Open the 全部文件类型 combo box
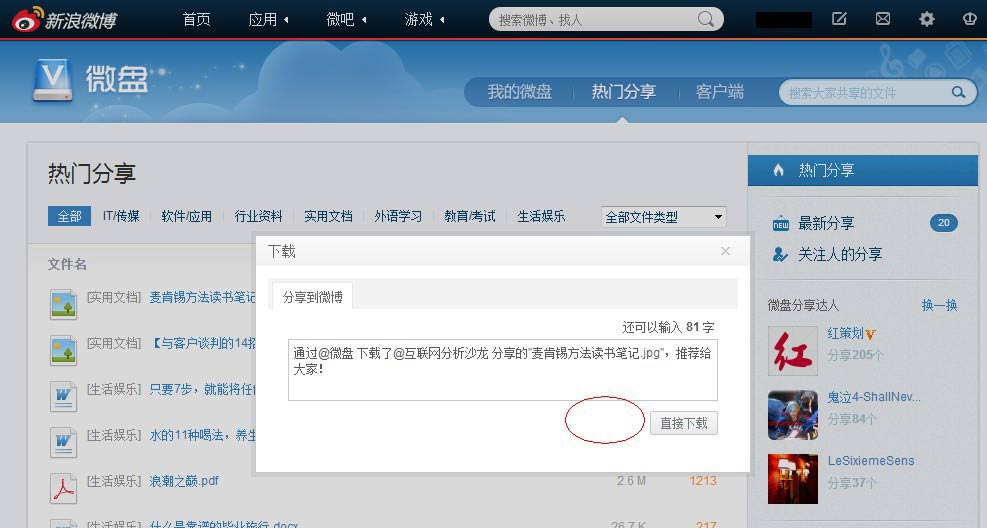 [x=663, y=217]
